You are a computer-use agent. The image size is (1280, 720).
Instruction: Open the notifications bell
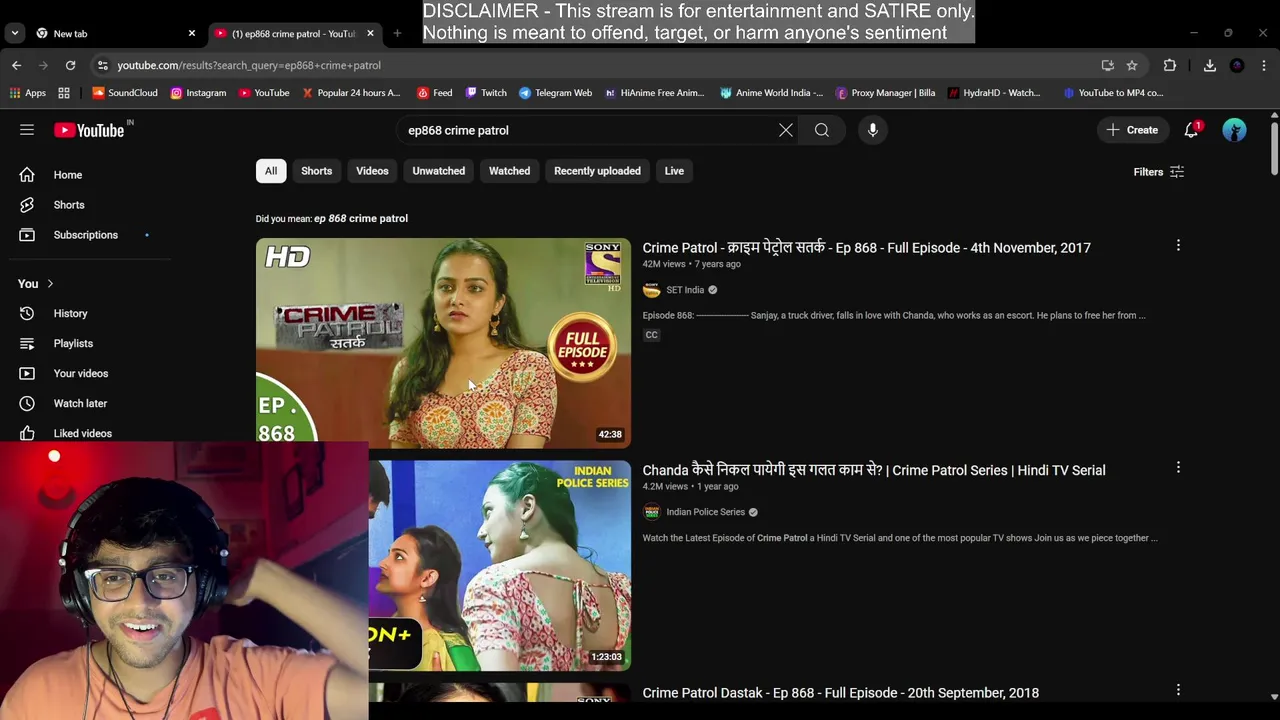pos(1192,130)
